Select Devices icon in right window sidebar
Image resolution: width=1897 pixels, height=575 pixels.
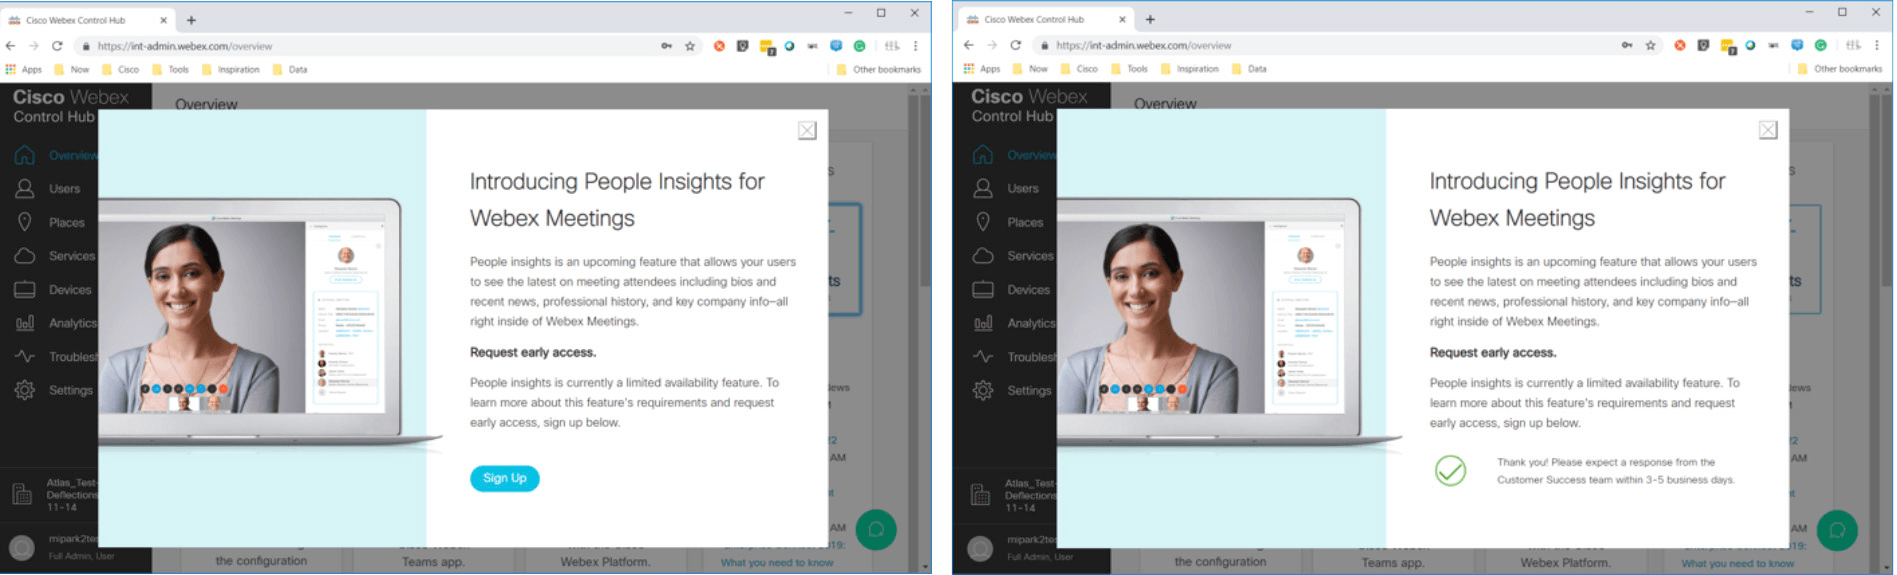click(x=983, y=290)
